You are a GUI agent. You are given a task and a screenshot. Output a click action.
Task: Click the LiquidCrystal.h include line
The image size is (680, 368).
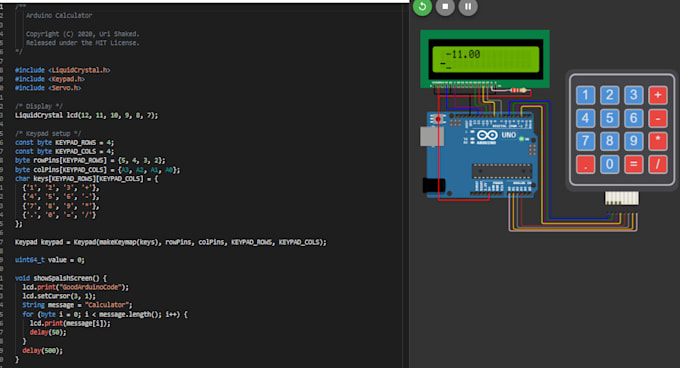pyautogui.click(x=62, y=70)
